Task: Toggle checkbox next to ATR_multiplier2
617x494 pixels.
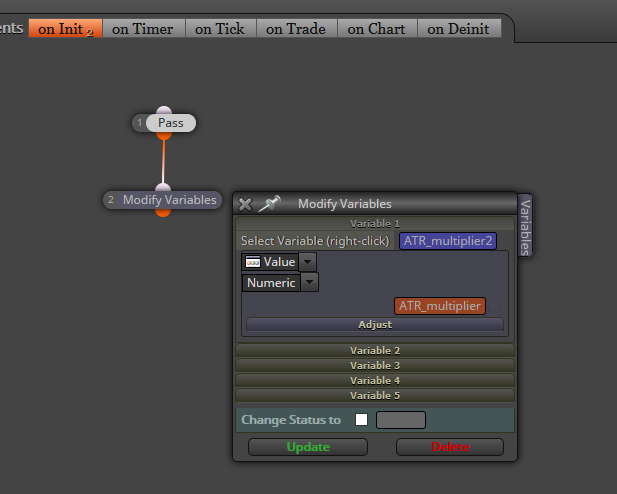Action: (505, 241)
